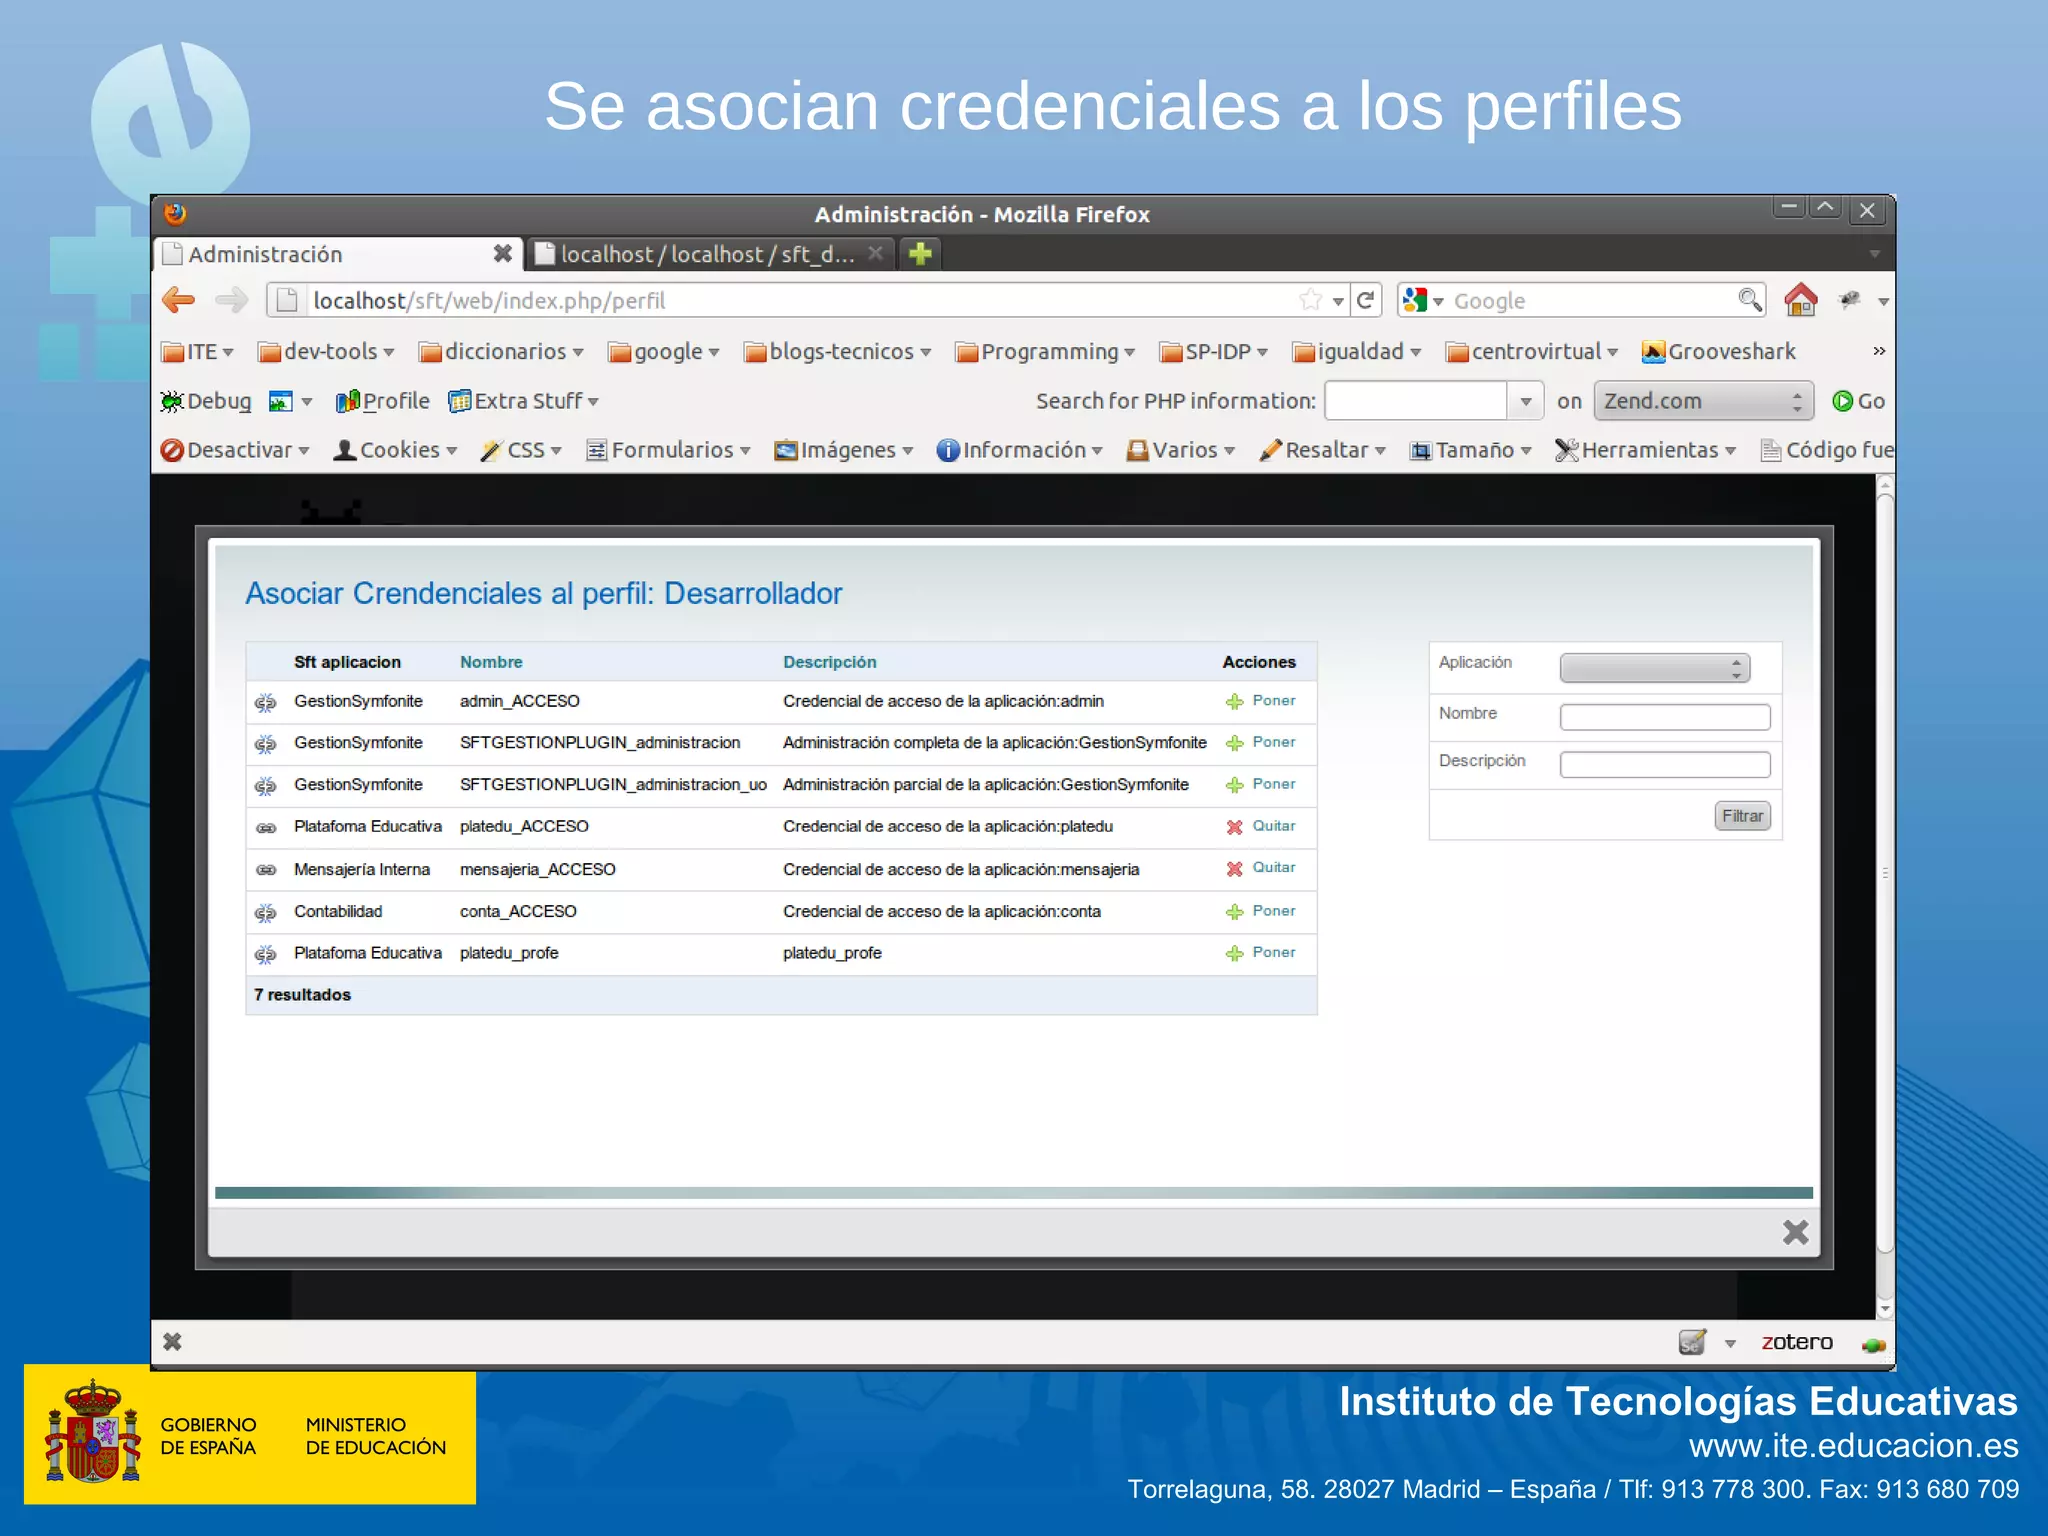This screenshot has height=1536, width=2048.
Task: Click Quitar for platedu_ACCESO credential
Action: coord(1261,826)
